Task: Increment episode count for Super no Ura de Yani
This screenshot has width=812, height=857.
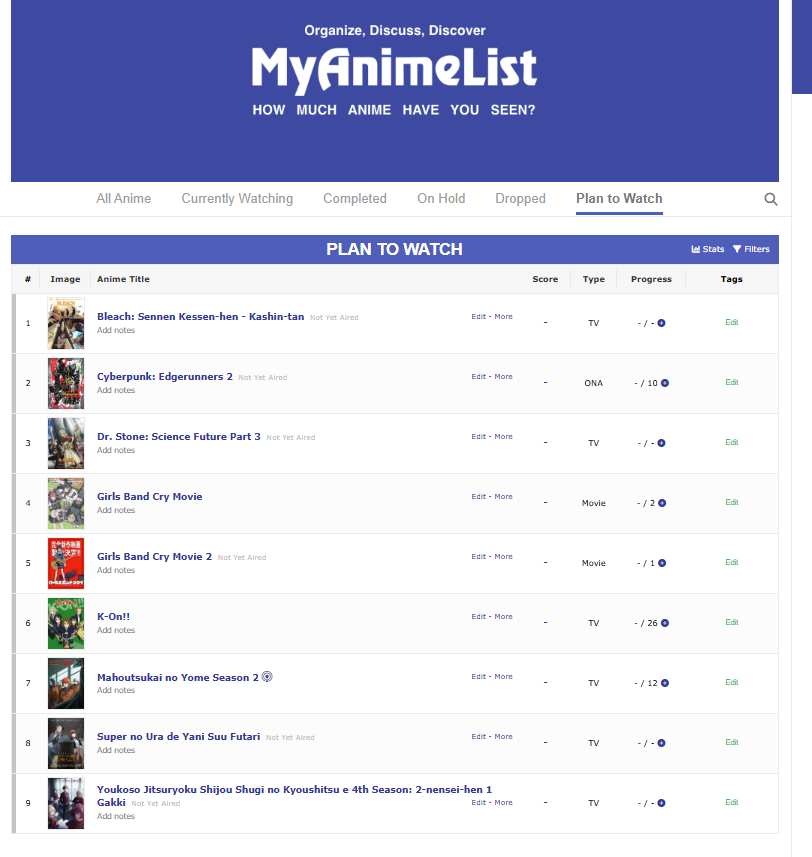Action: [661, 743]
